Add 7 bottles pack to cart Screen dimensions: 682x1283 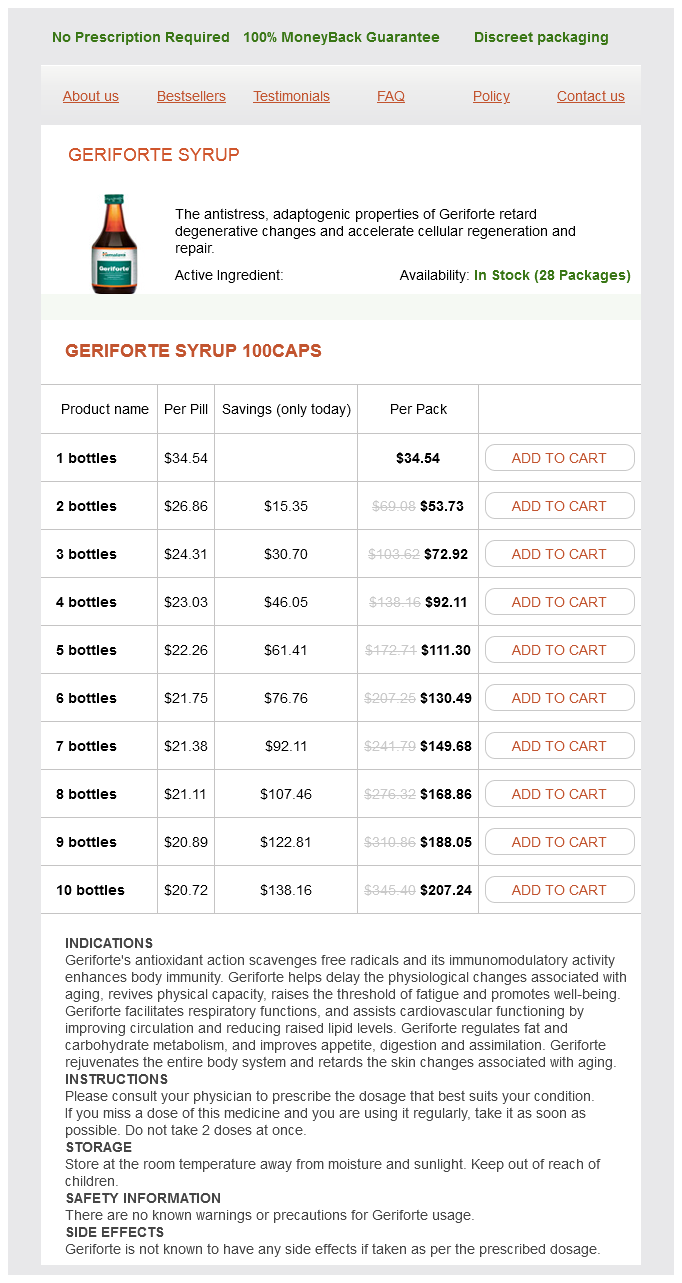pos(559,746)
